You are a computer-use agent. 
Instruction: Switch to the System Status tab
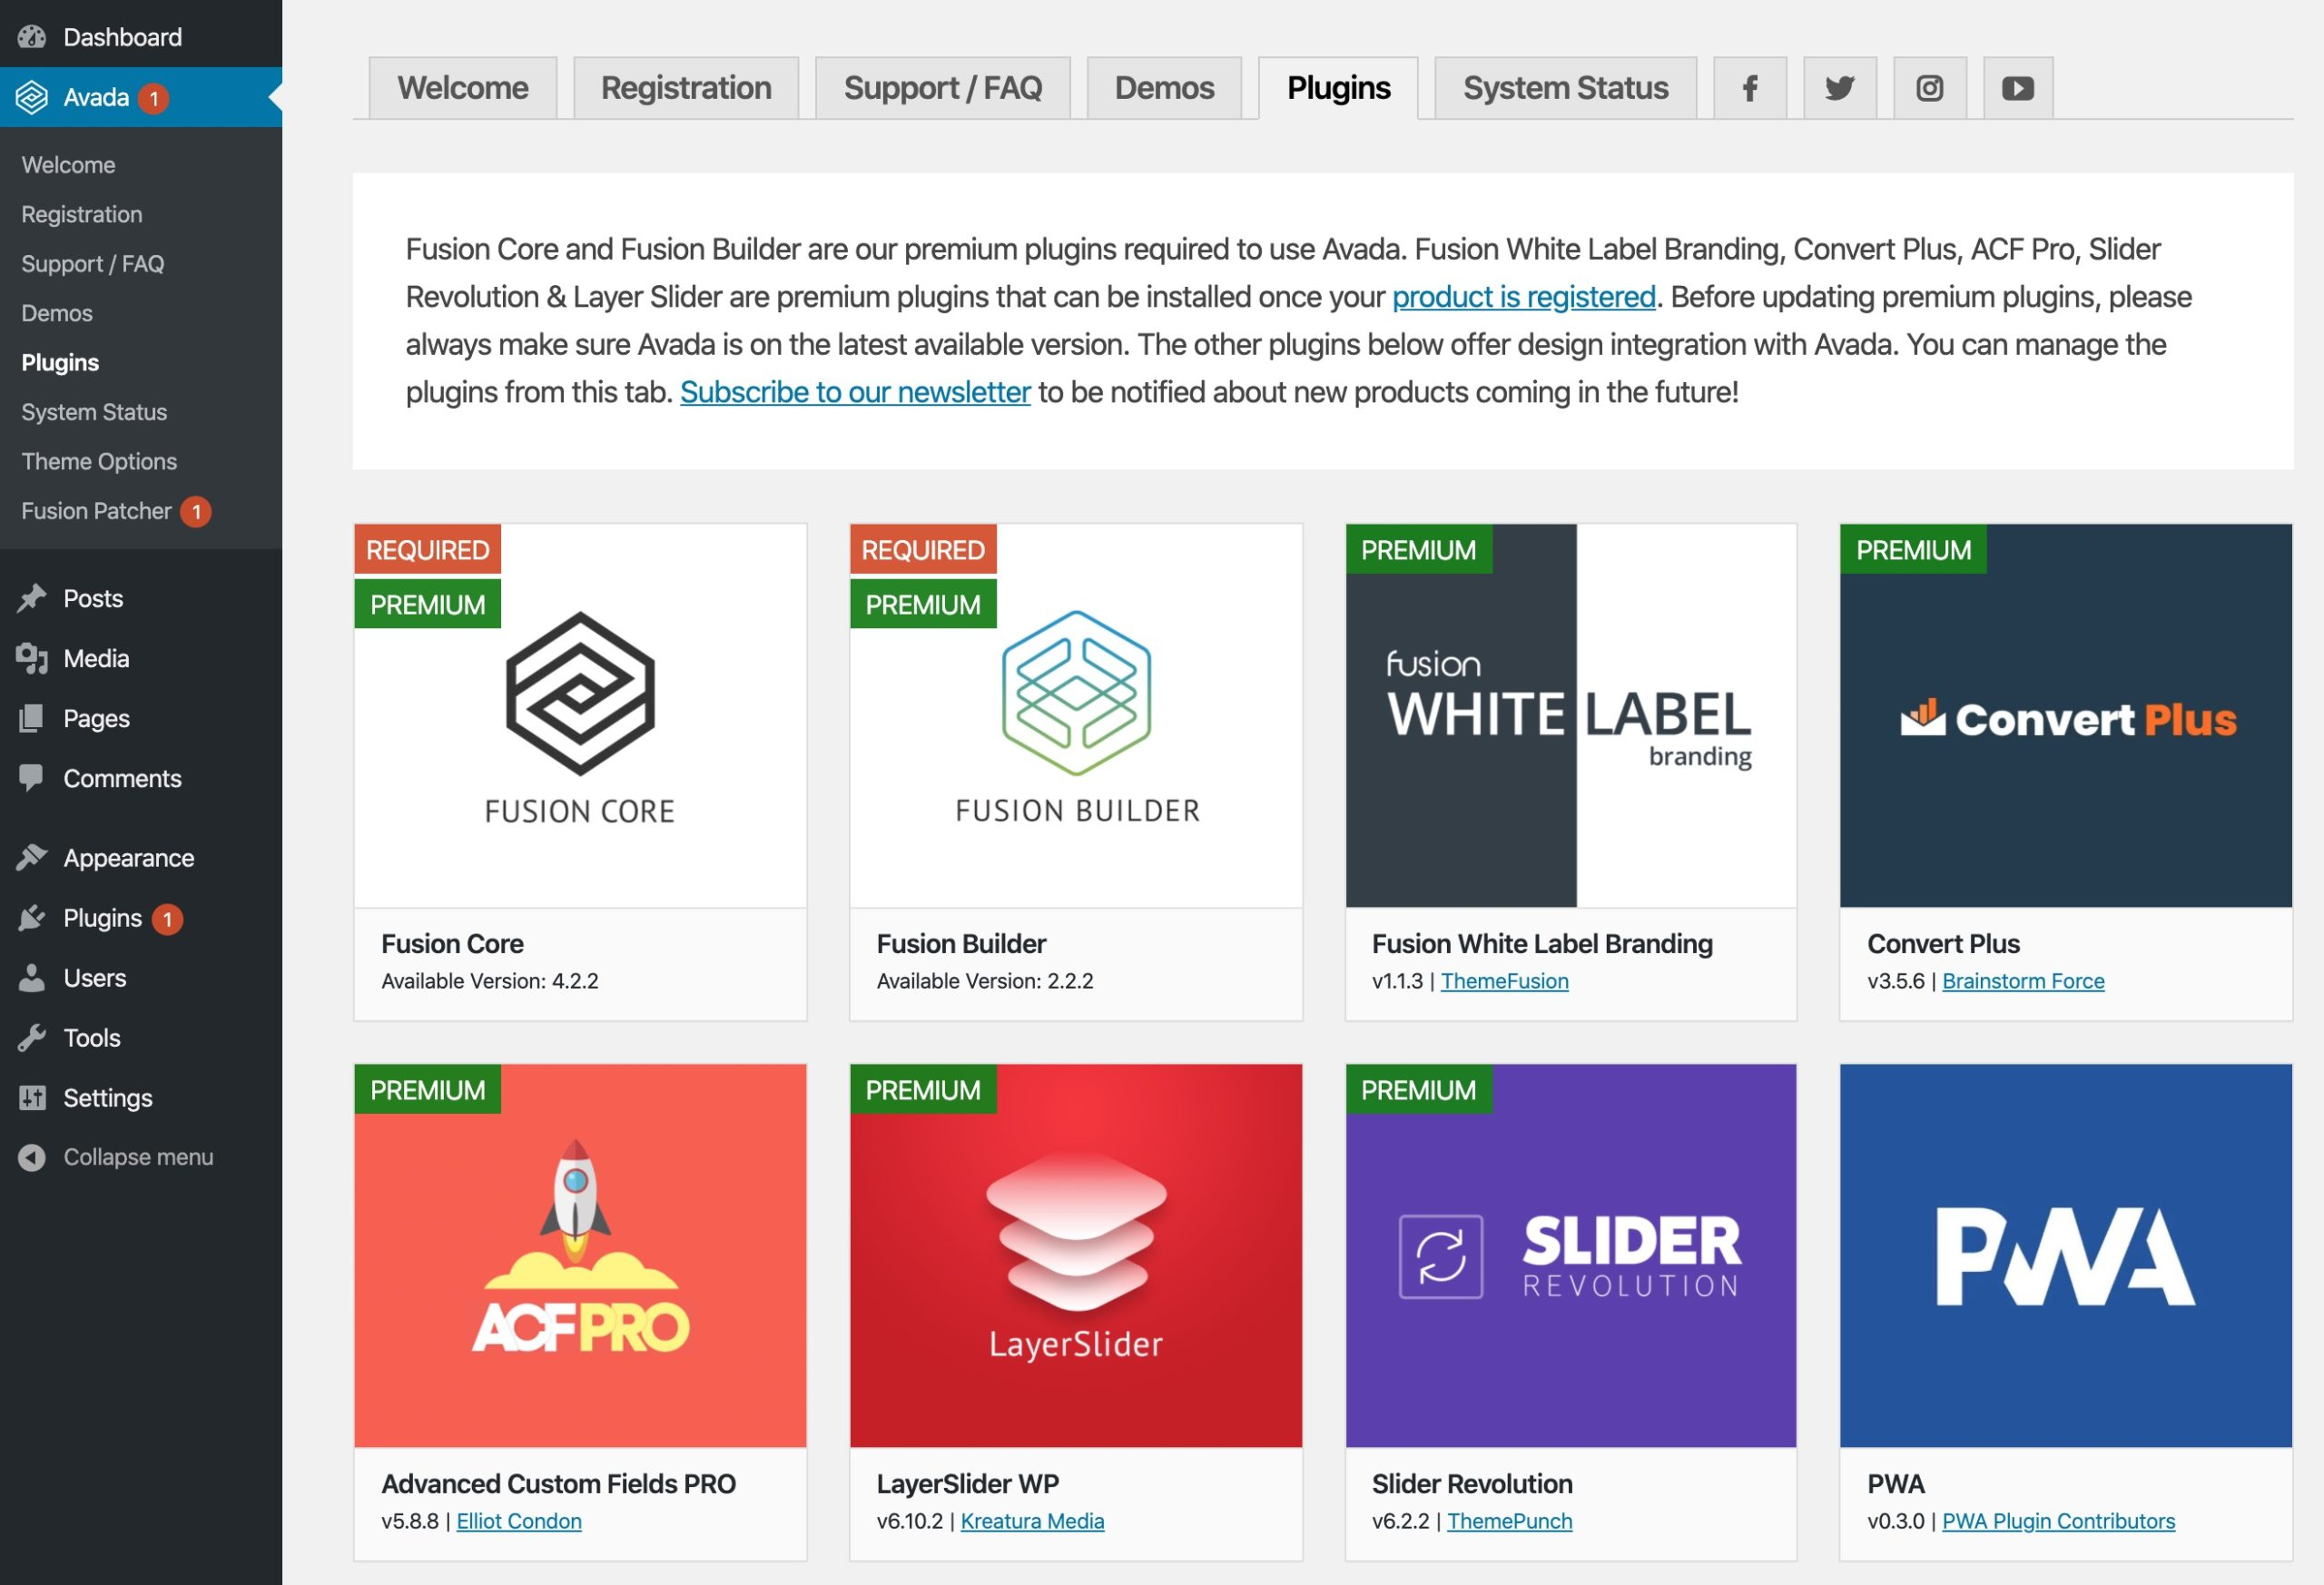[x=1565, y=88]
